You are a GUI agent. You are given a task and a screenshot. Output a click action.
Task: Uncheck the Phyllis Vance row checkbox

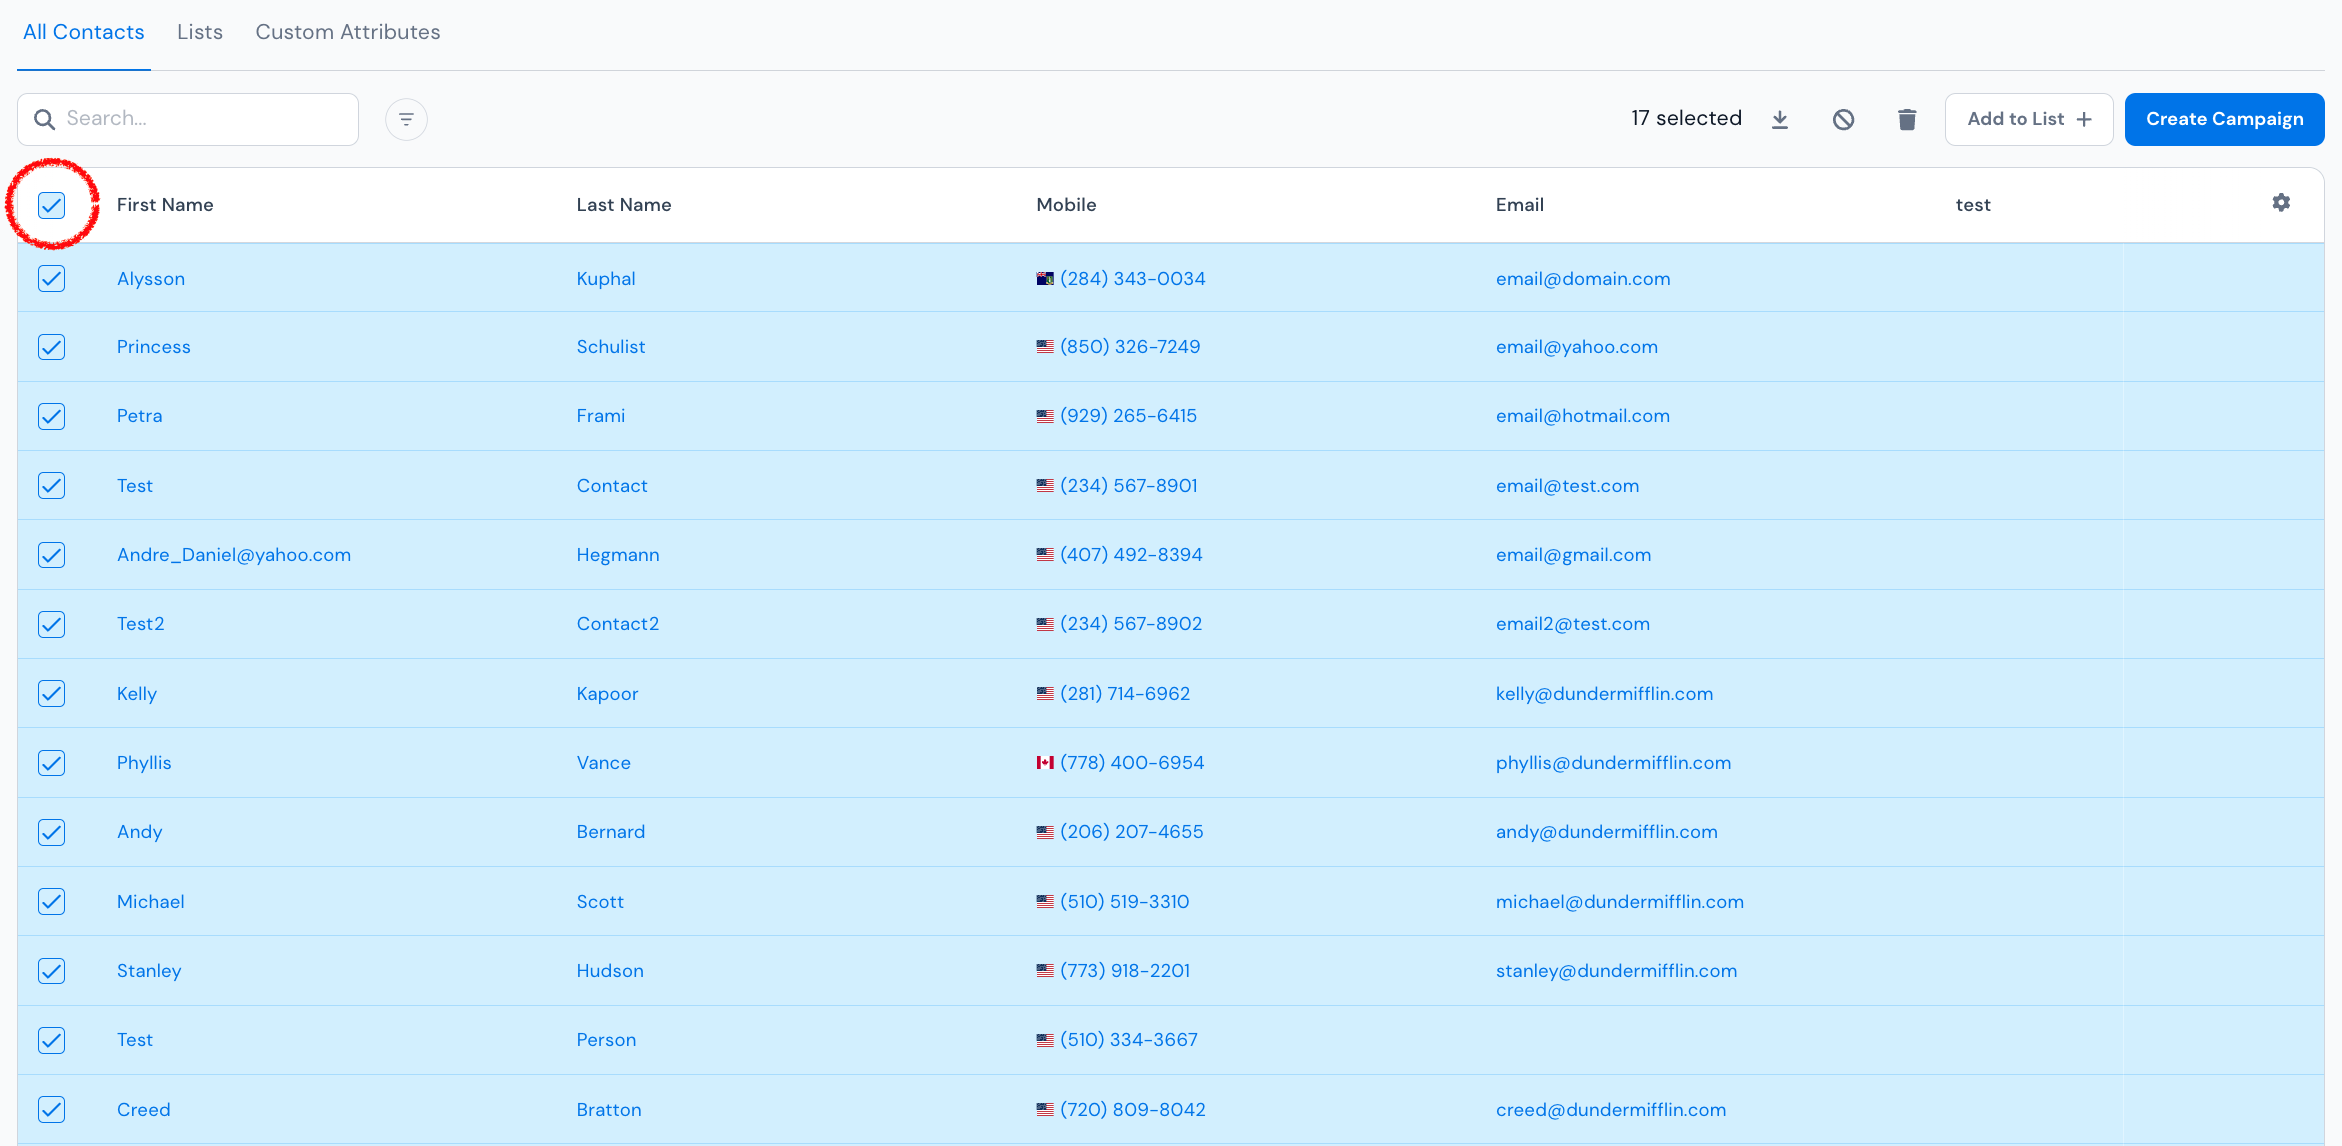tap(52, 763)
